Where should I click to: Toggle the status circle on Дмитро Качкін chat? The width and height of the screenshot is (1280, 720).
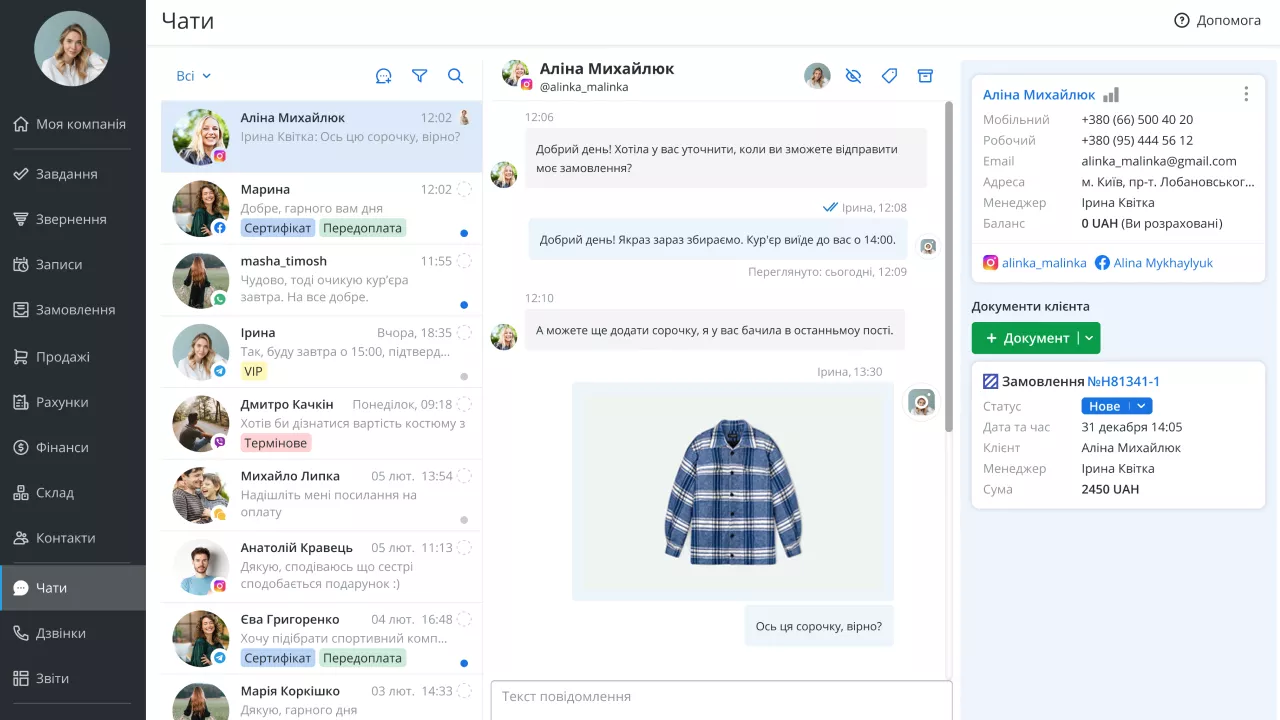coord(464,404)
